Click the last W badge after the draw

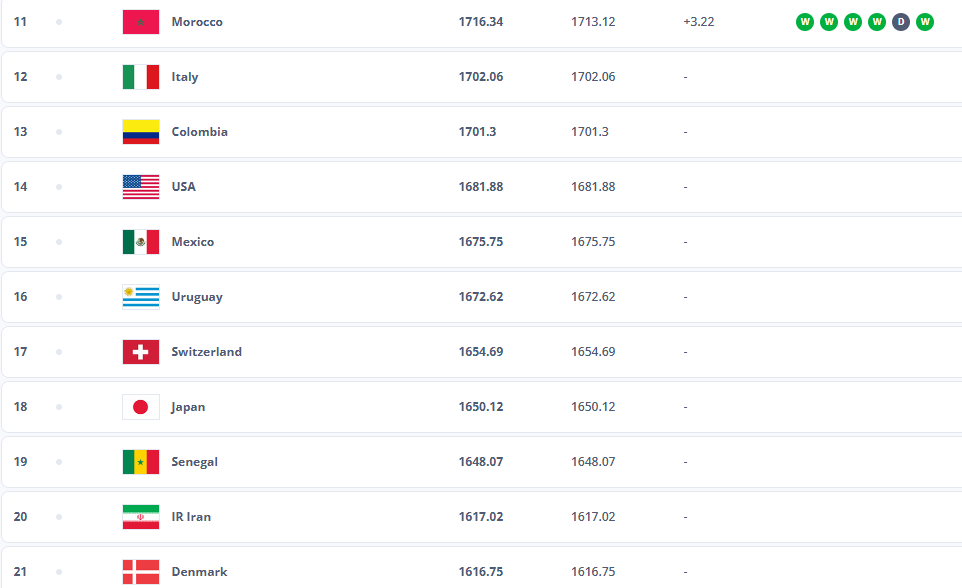[925, 22]
